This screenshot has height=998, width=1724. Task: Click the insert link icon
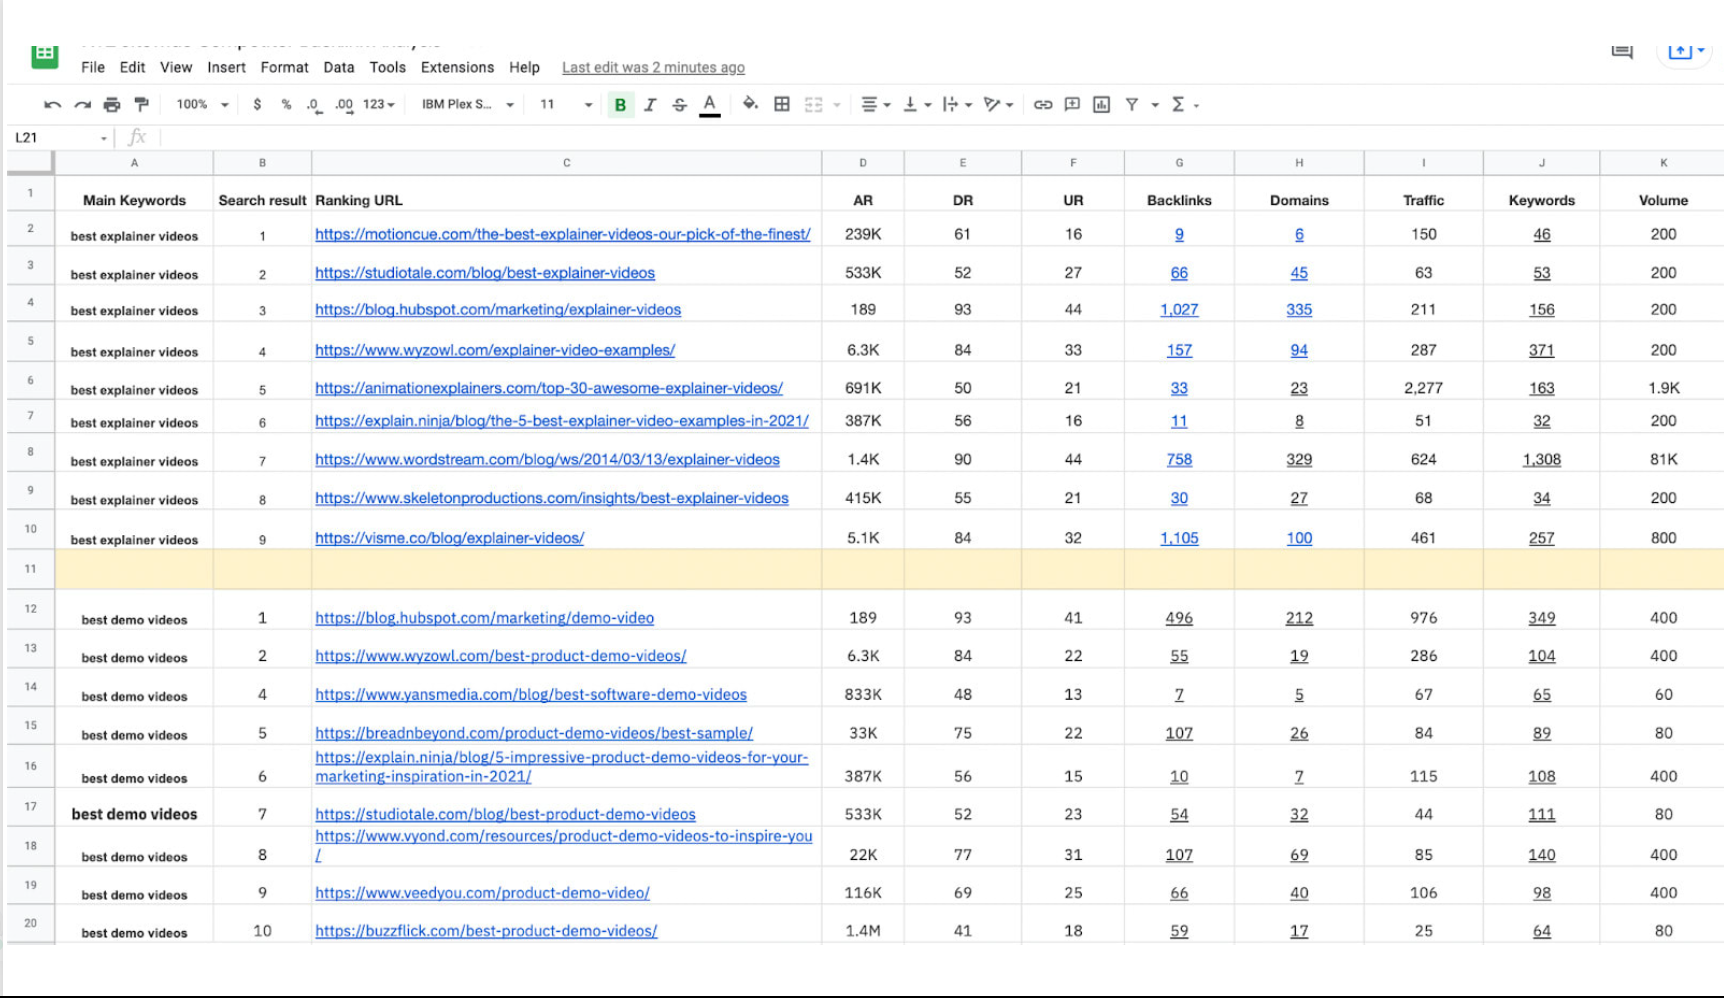(x=1043, y=104)
